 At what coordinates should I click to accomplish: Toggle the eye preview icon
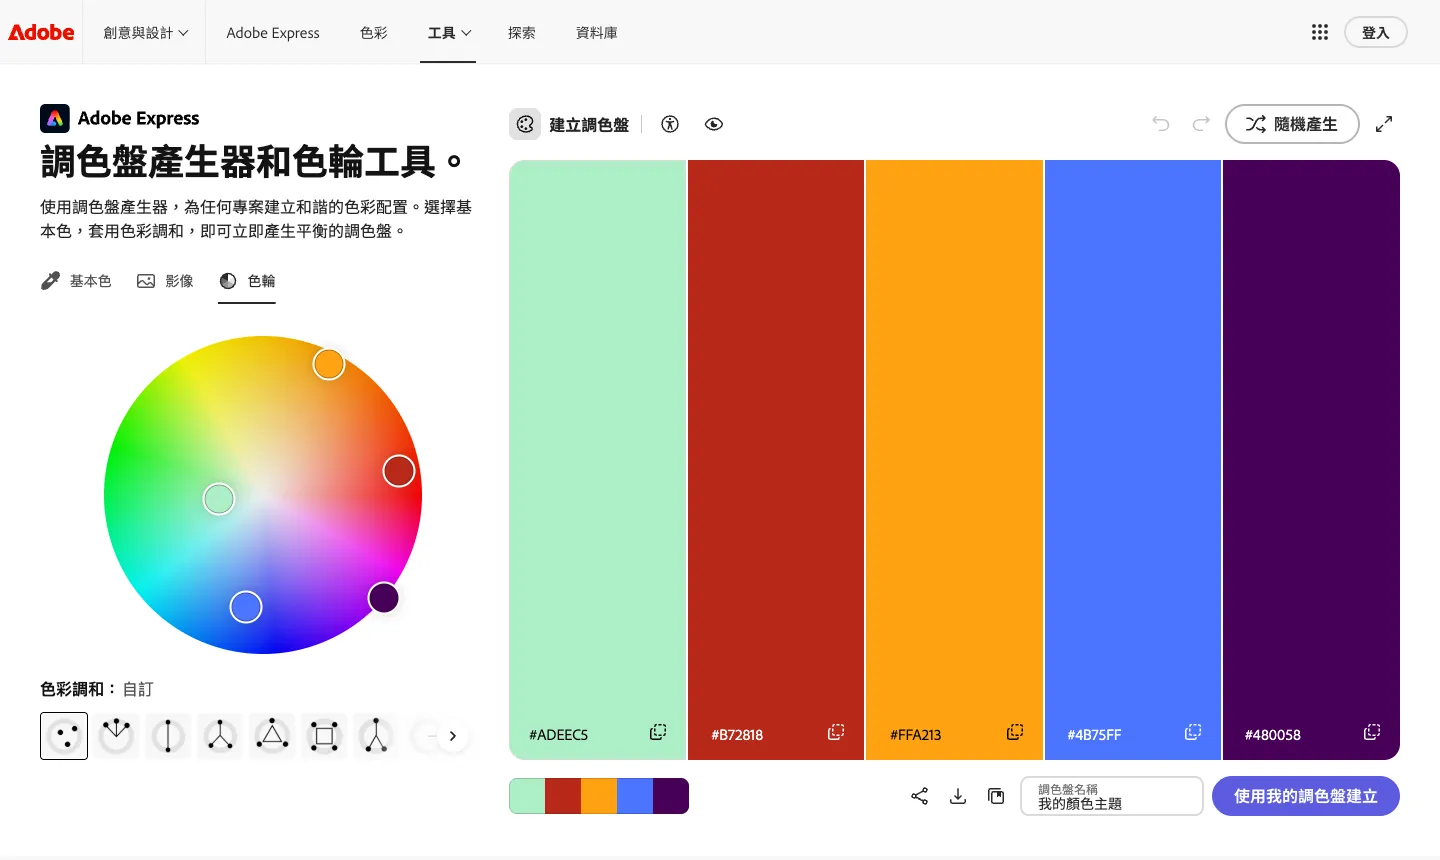coord(714,124)
